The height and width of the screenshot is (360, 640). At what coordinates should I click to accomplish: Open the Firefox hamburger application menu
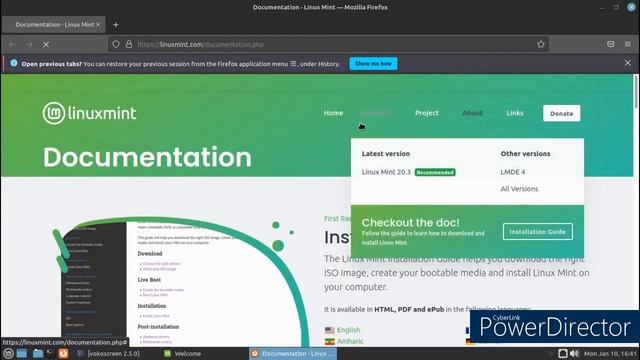628,44
